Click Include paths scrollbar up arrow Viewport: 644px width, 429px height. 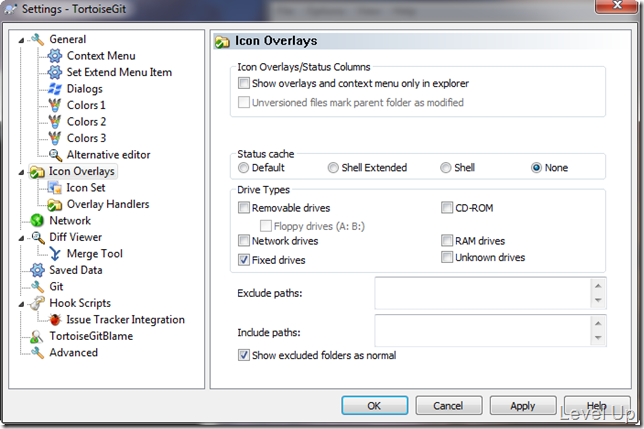(x=598, y=323)
